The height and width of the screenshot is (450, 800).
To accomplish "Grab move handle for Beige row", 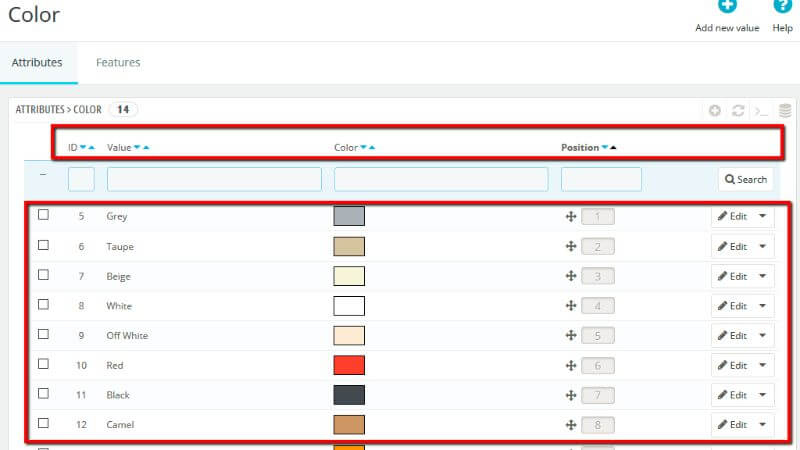I will point(571,276).
